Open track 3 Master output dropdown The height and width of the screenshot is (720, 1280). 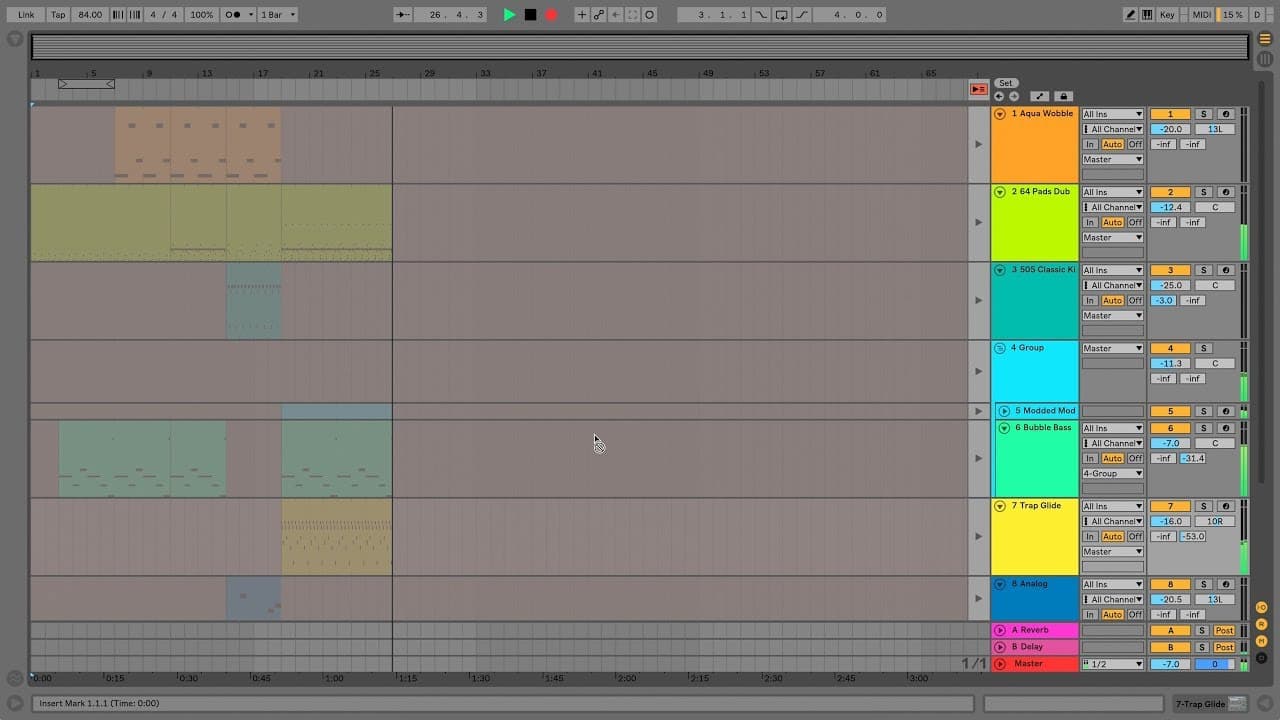[1112, 315]
